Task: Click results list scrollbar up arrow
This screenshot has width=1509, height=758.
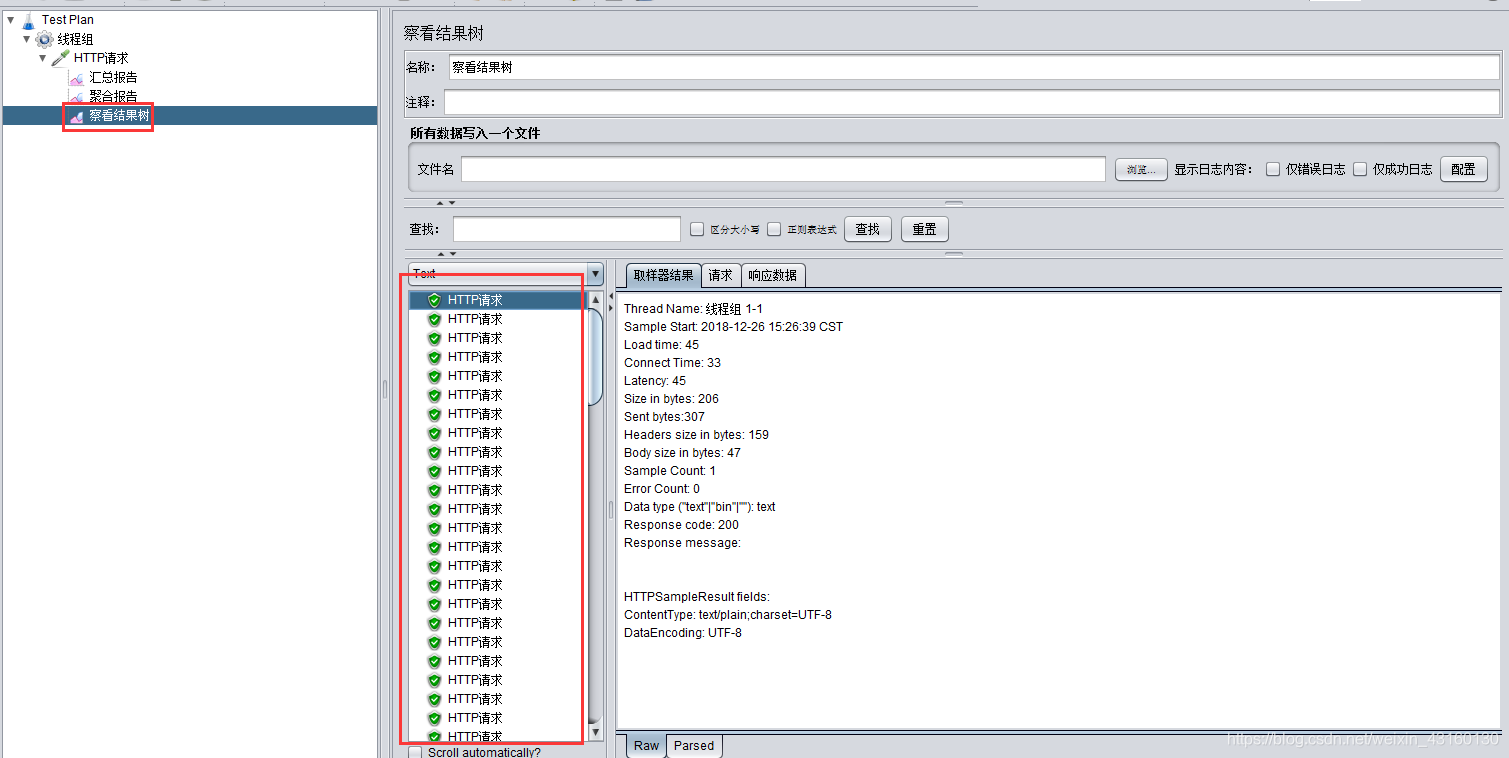Action: [596, 299]
